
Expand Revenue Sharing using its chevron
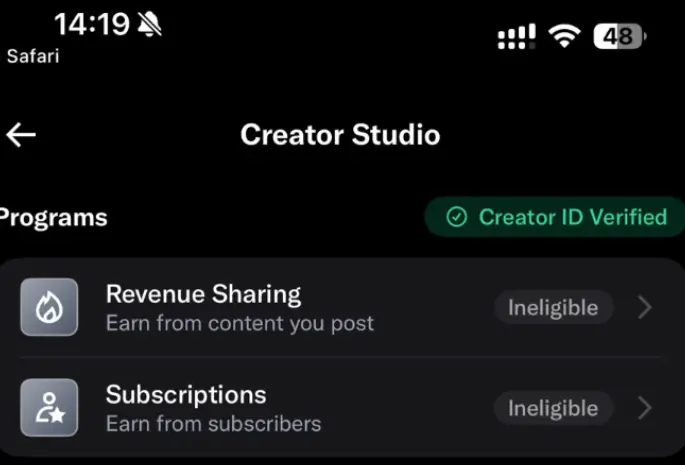[645, 308]
